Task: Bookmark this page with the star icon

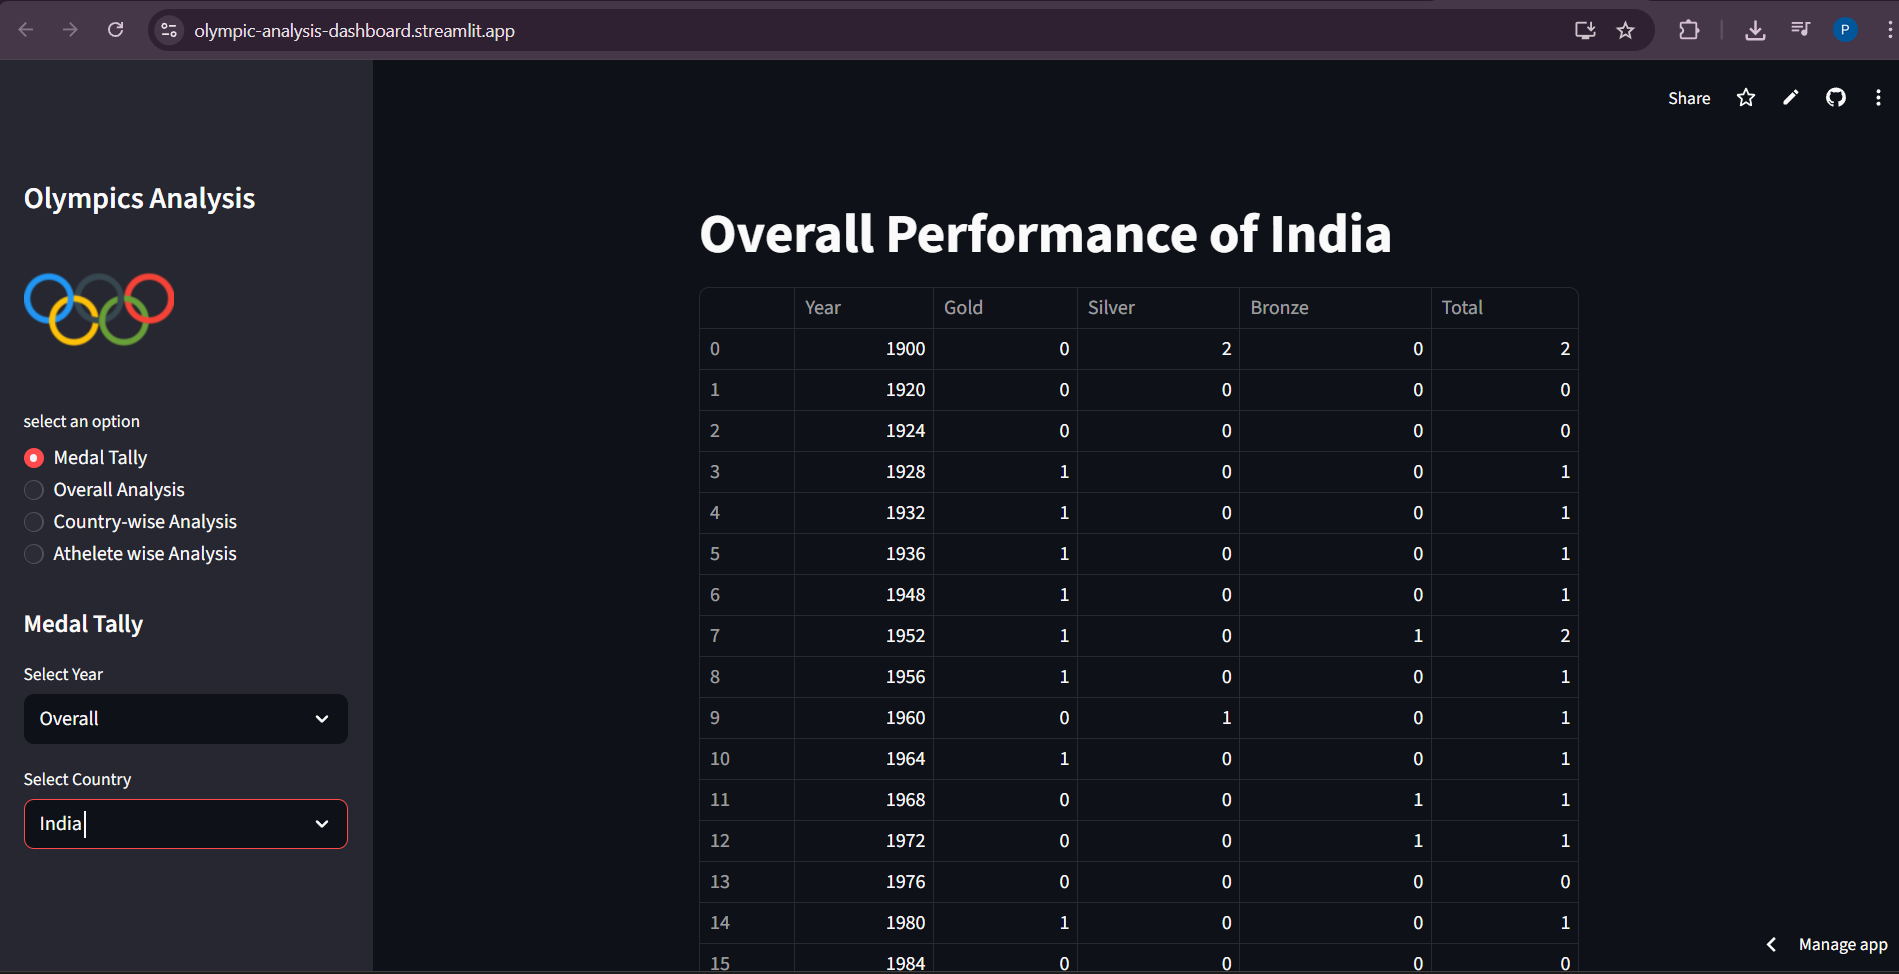Action: [1626, 30]
